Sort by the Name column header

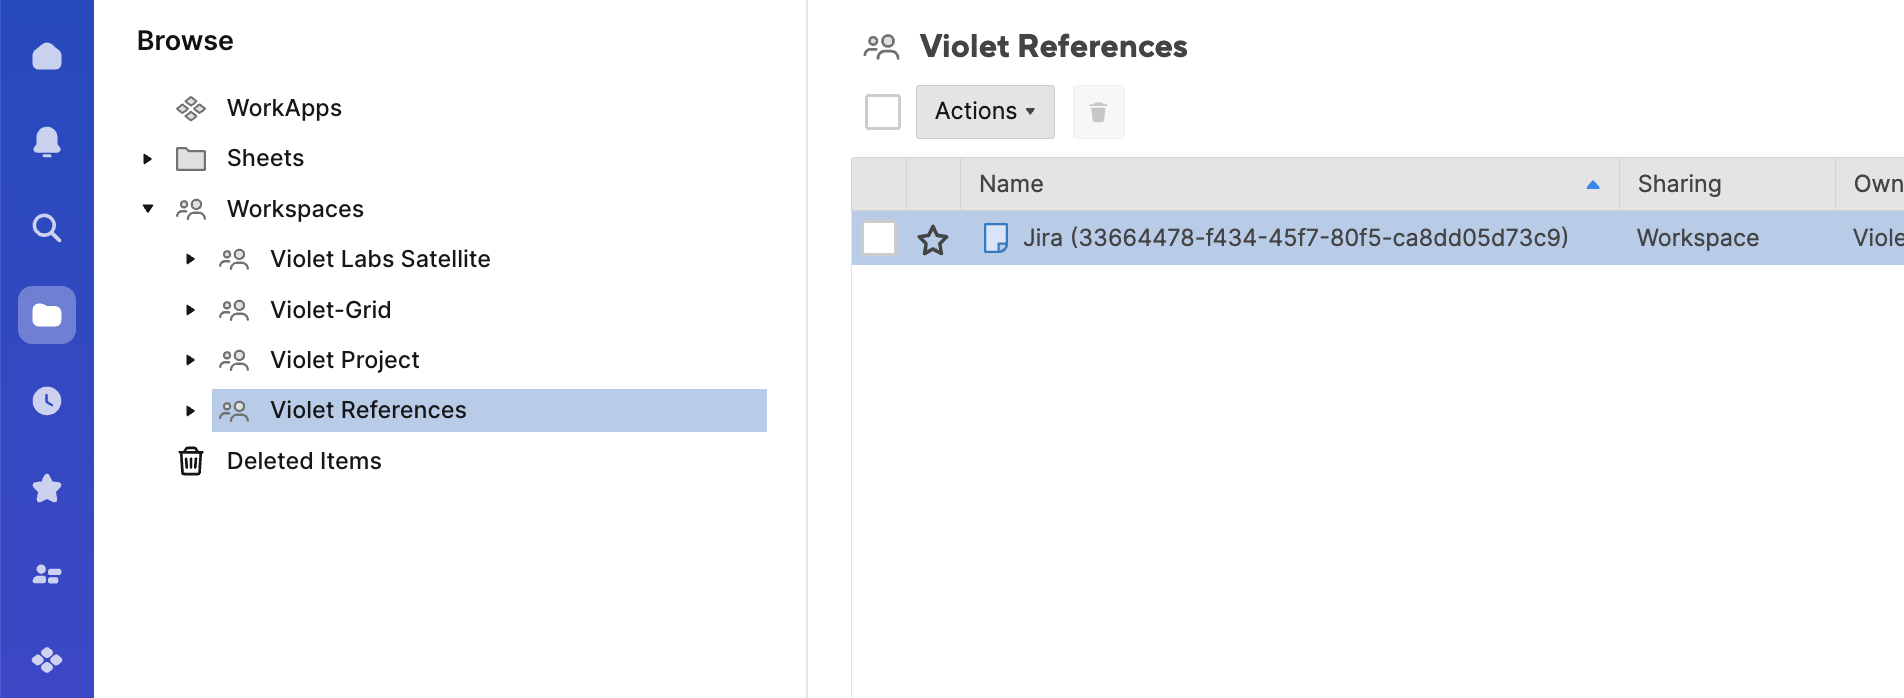pos(1011,184)
